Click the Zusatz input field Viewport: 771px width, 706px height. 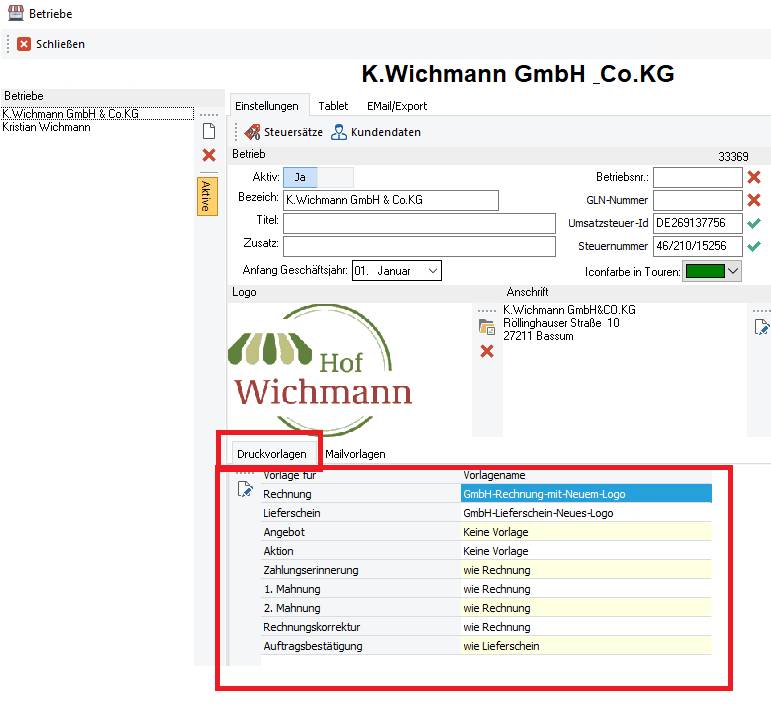coord(419,246)
